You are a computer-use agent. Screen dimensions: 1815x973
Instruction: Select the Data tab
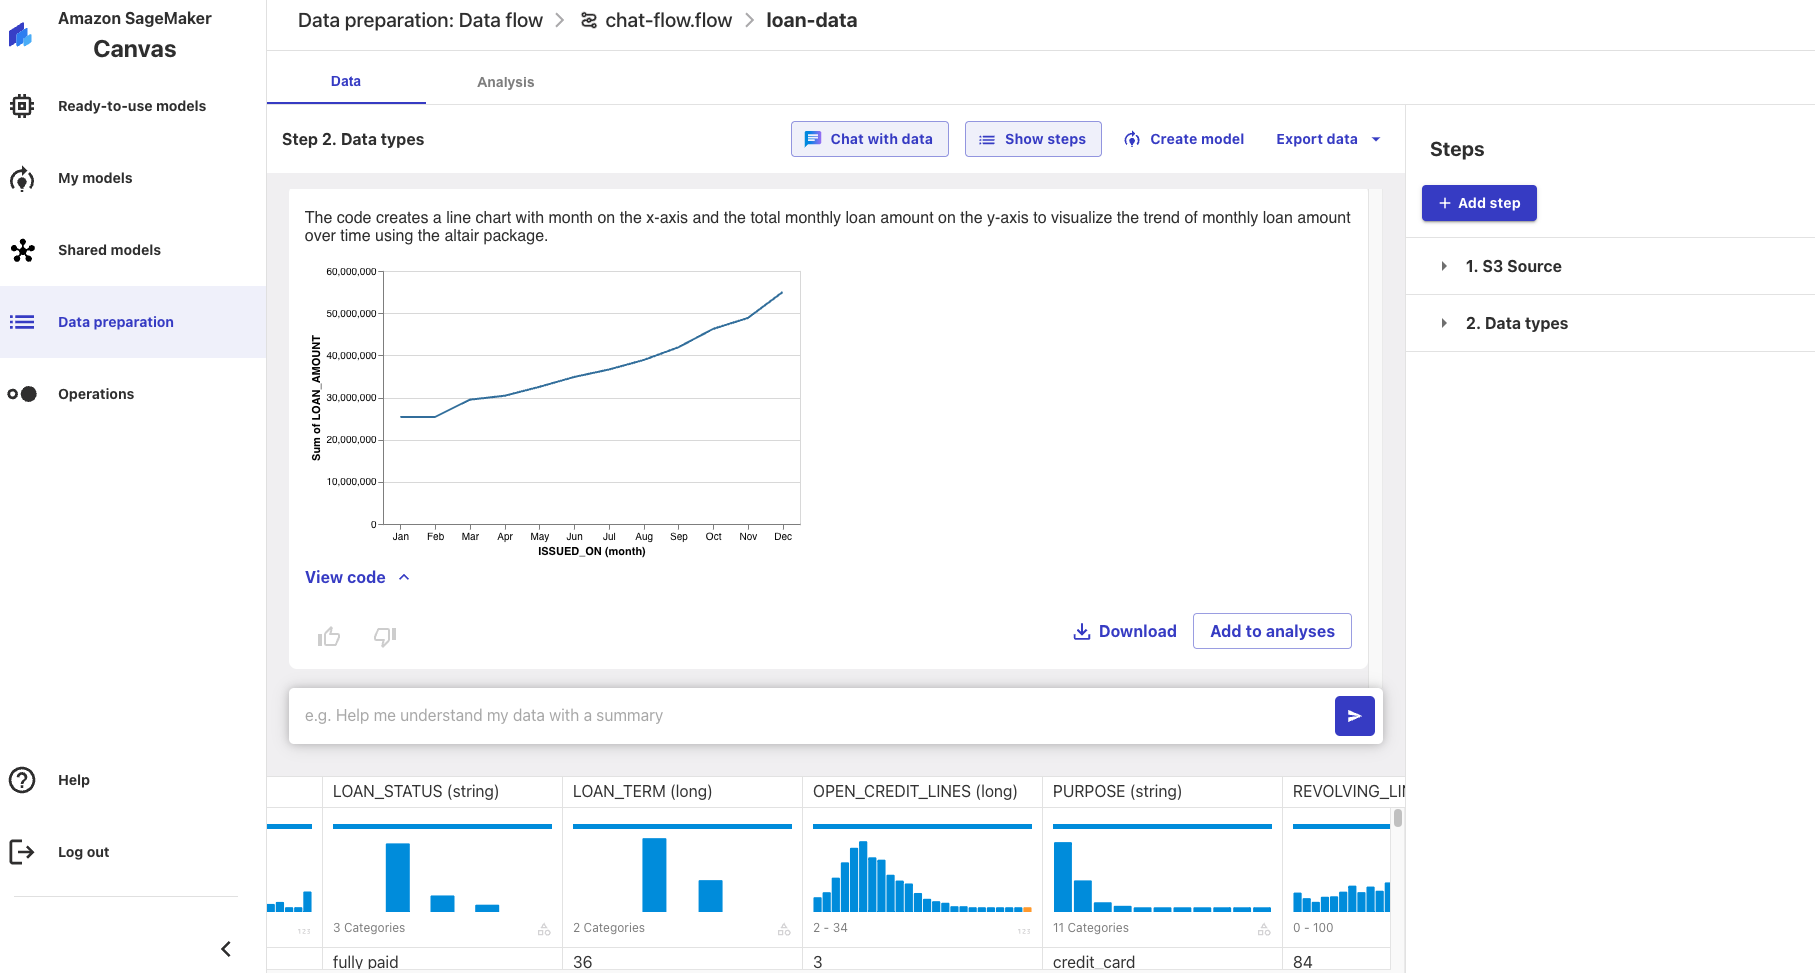tap(346, 81)
